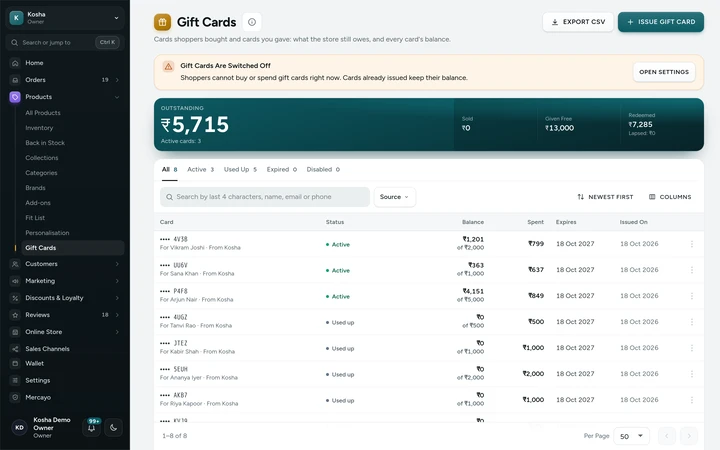Open the Per Page 50 dropdown

[631, 436]
